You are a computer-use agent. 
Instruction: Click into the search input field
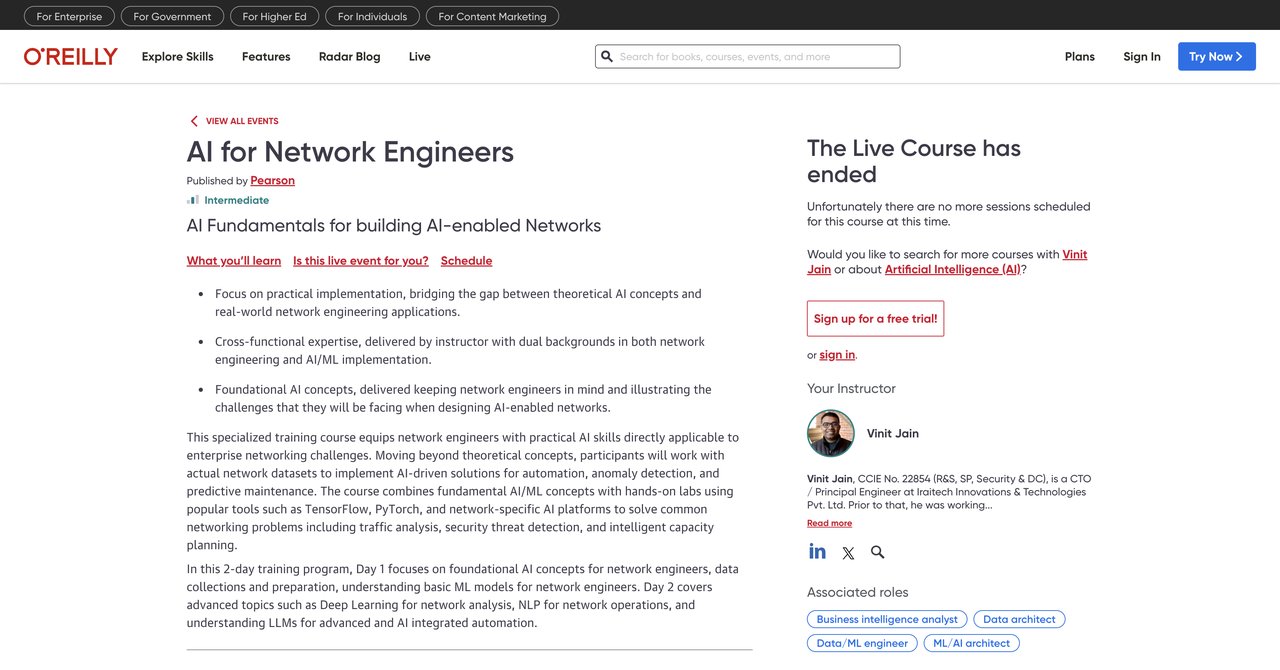748,57
